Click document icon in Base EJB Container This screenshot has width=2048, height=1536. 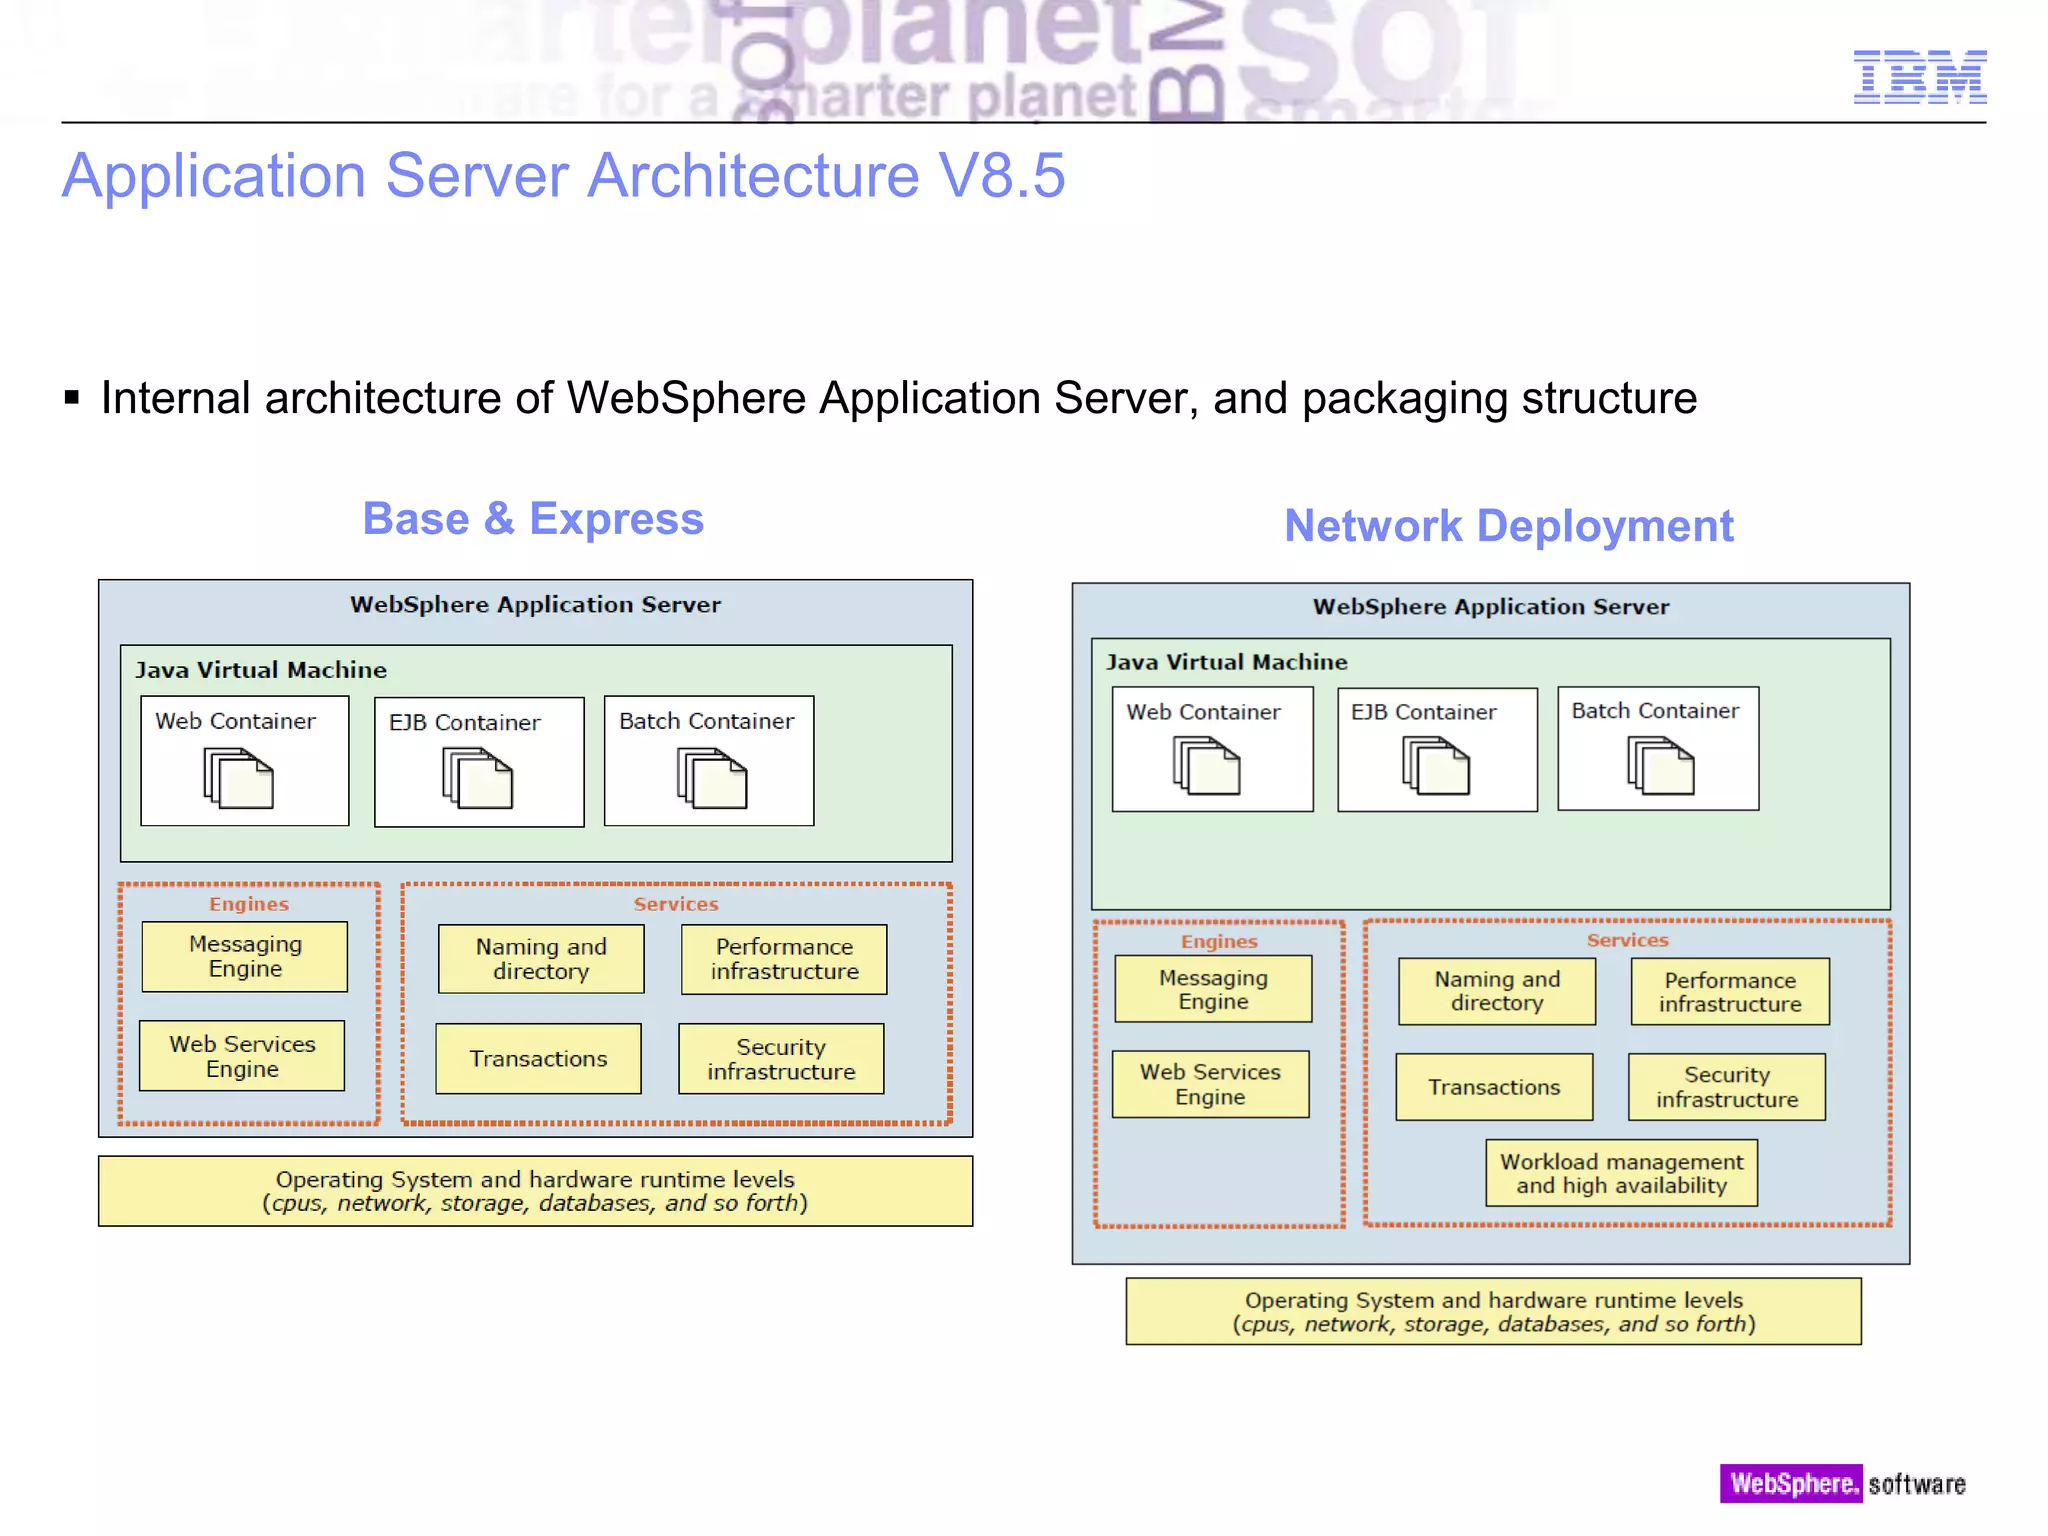[477, 778]
